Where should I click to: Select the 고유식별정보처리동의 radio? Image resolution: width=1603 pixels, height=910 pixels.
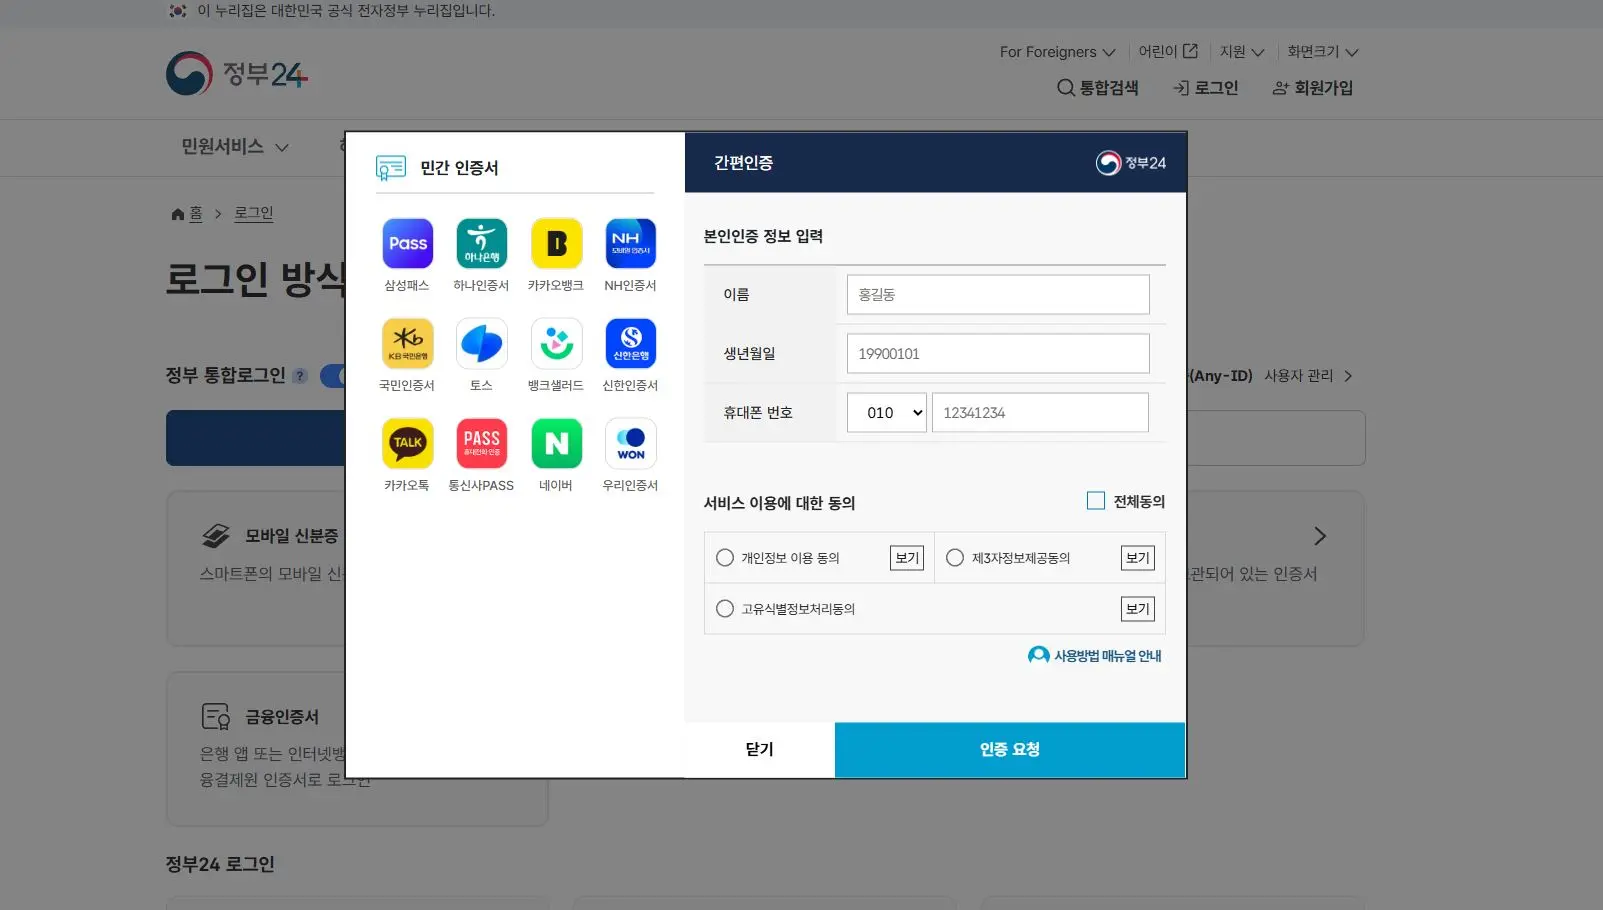click(x=725, y=609)
